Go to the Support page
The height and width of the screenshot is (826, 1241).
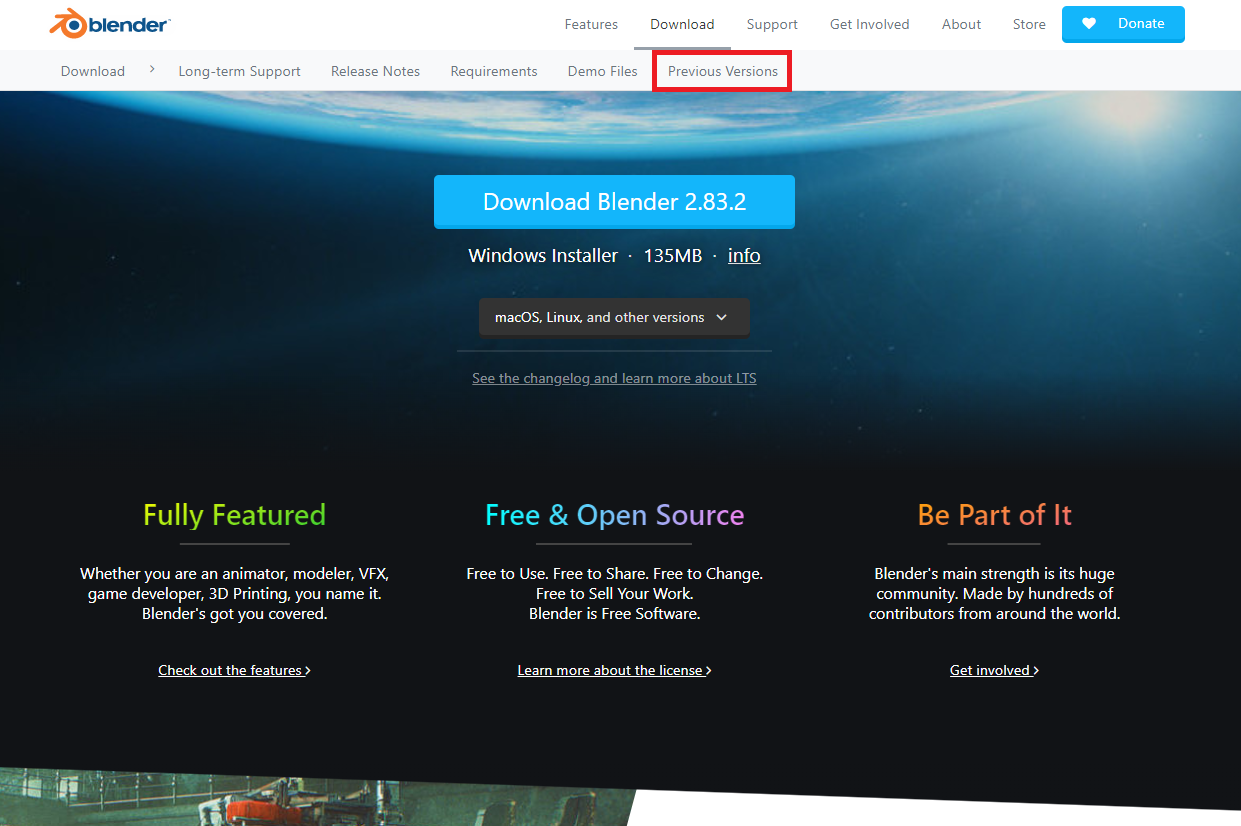[x=772, y=24]
